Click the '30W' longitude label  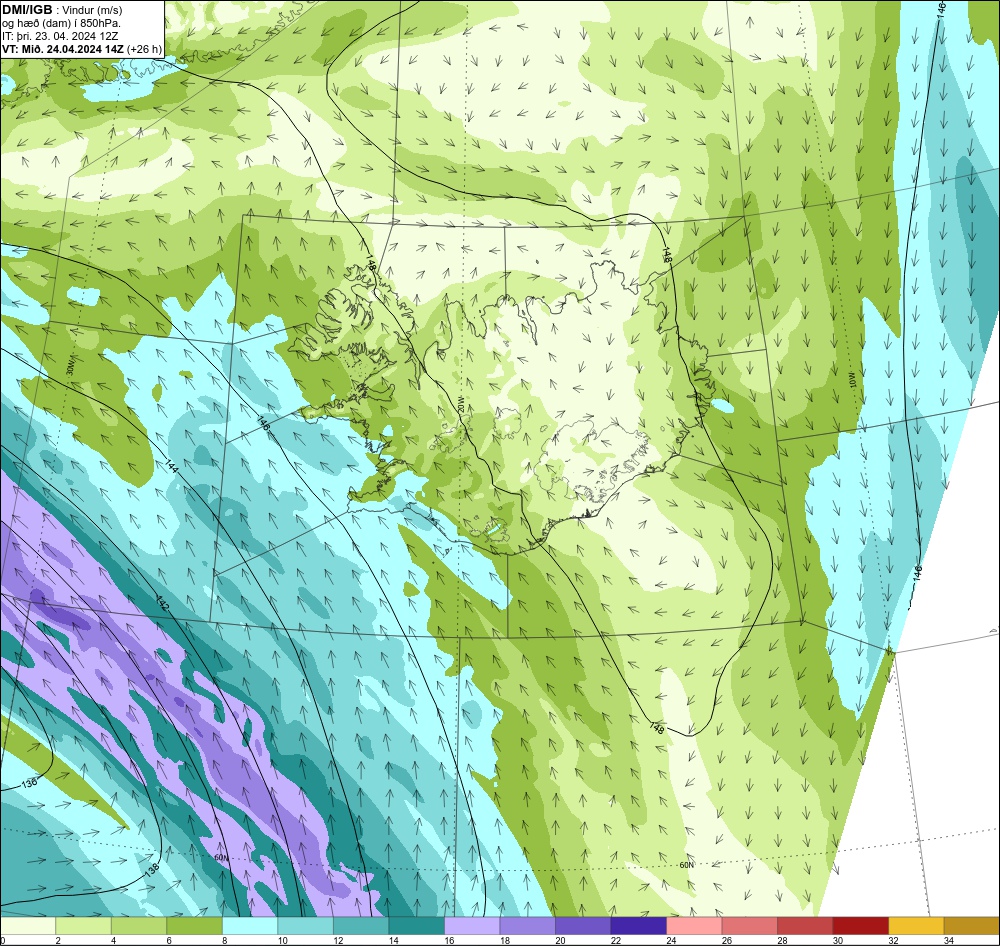click(x=70, y=366)
